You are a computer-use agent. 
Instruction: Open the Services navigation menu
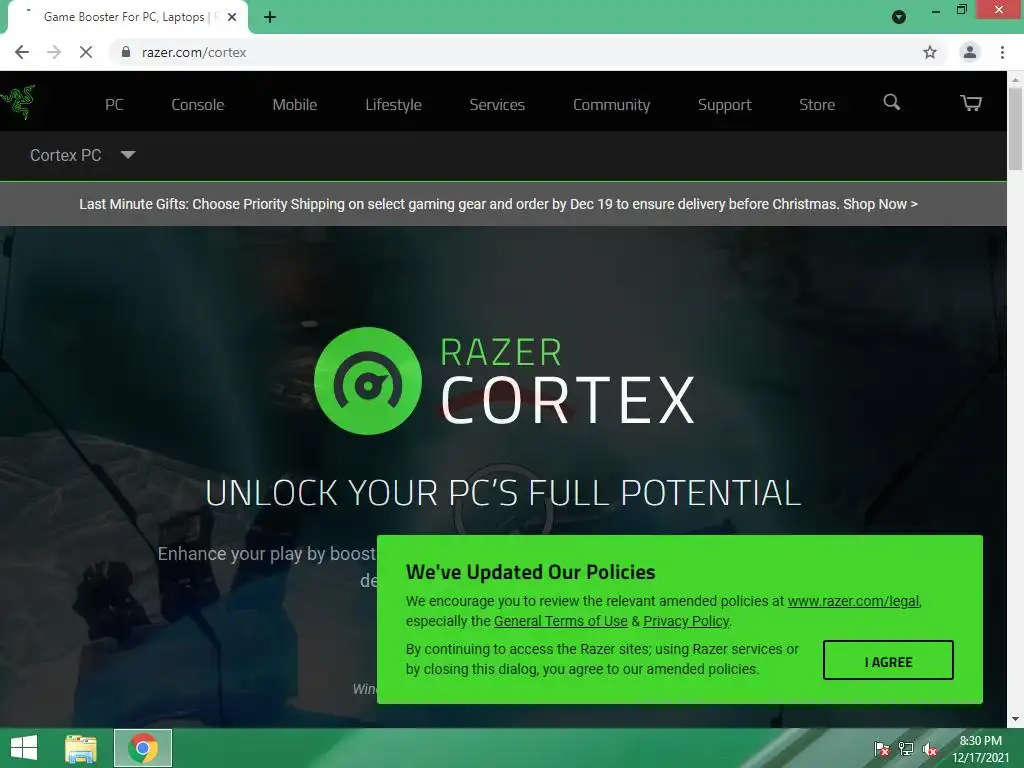point(497,104)
